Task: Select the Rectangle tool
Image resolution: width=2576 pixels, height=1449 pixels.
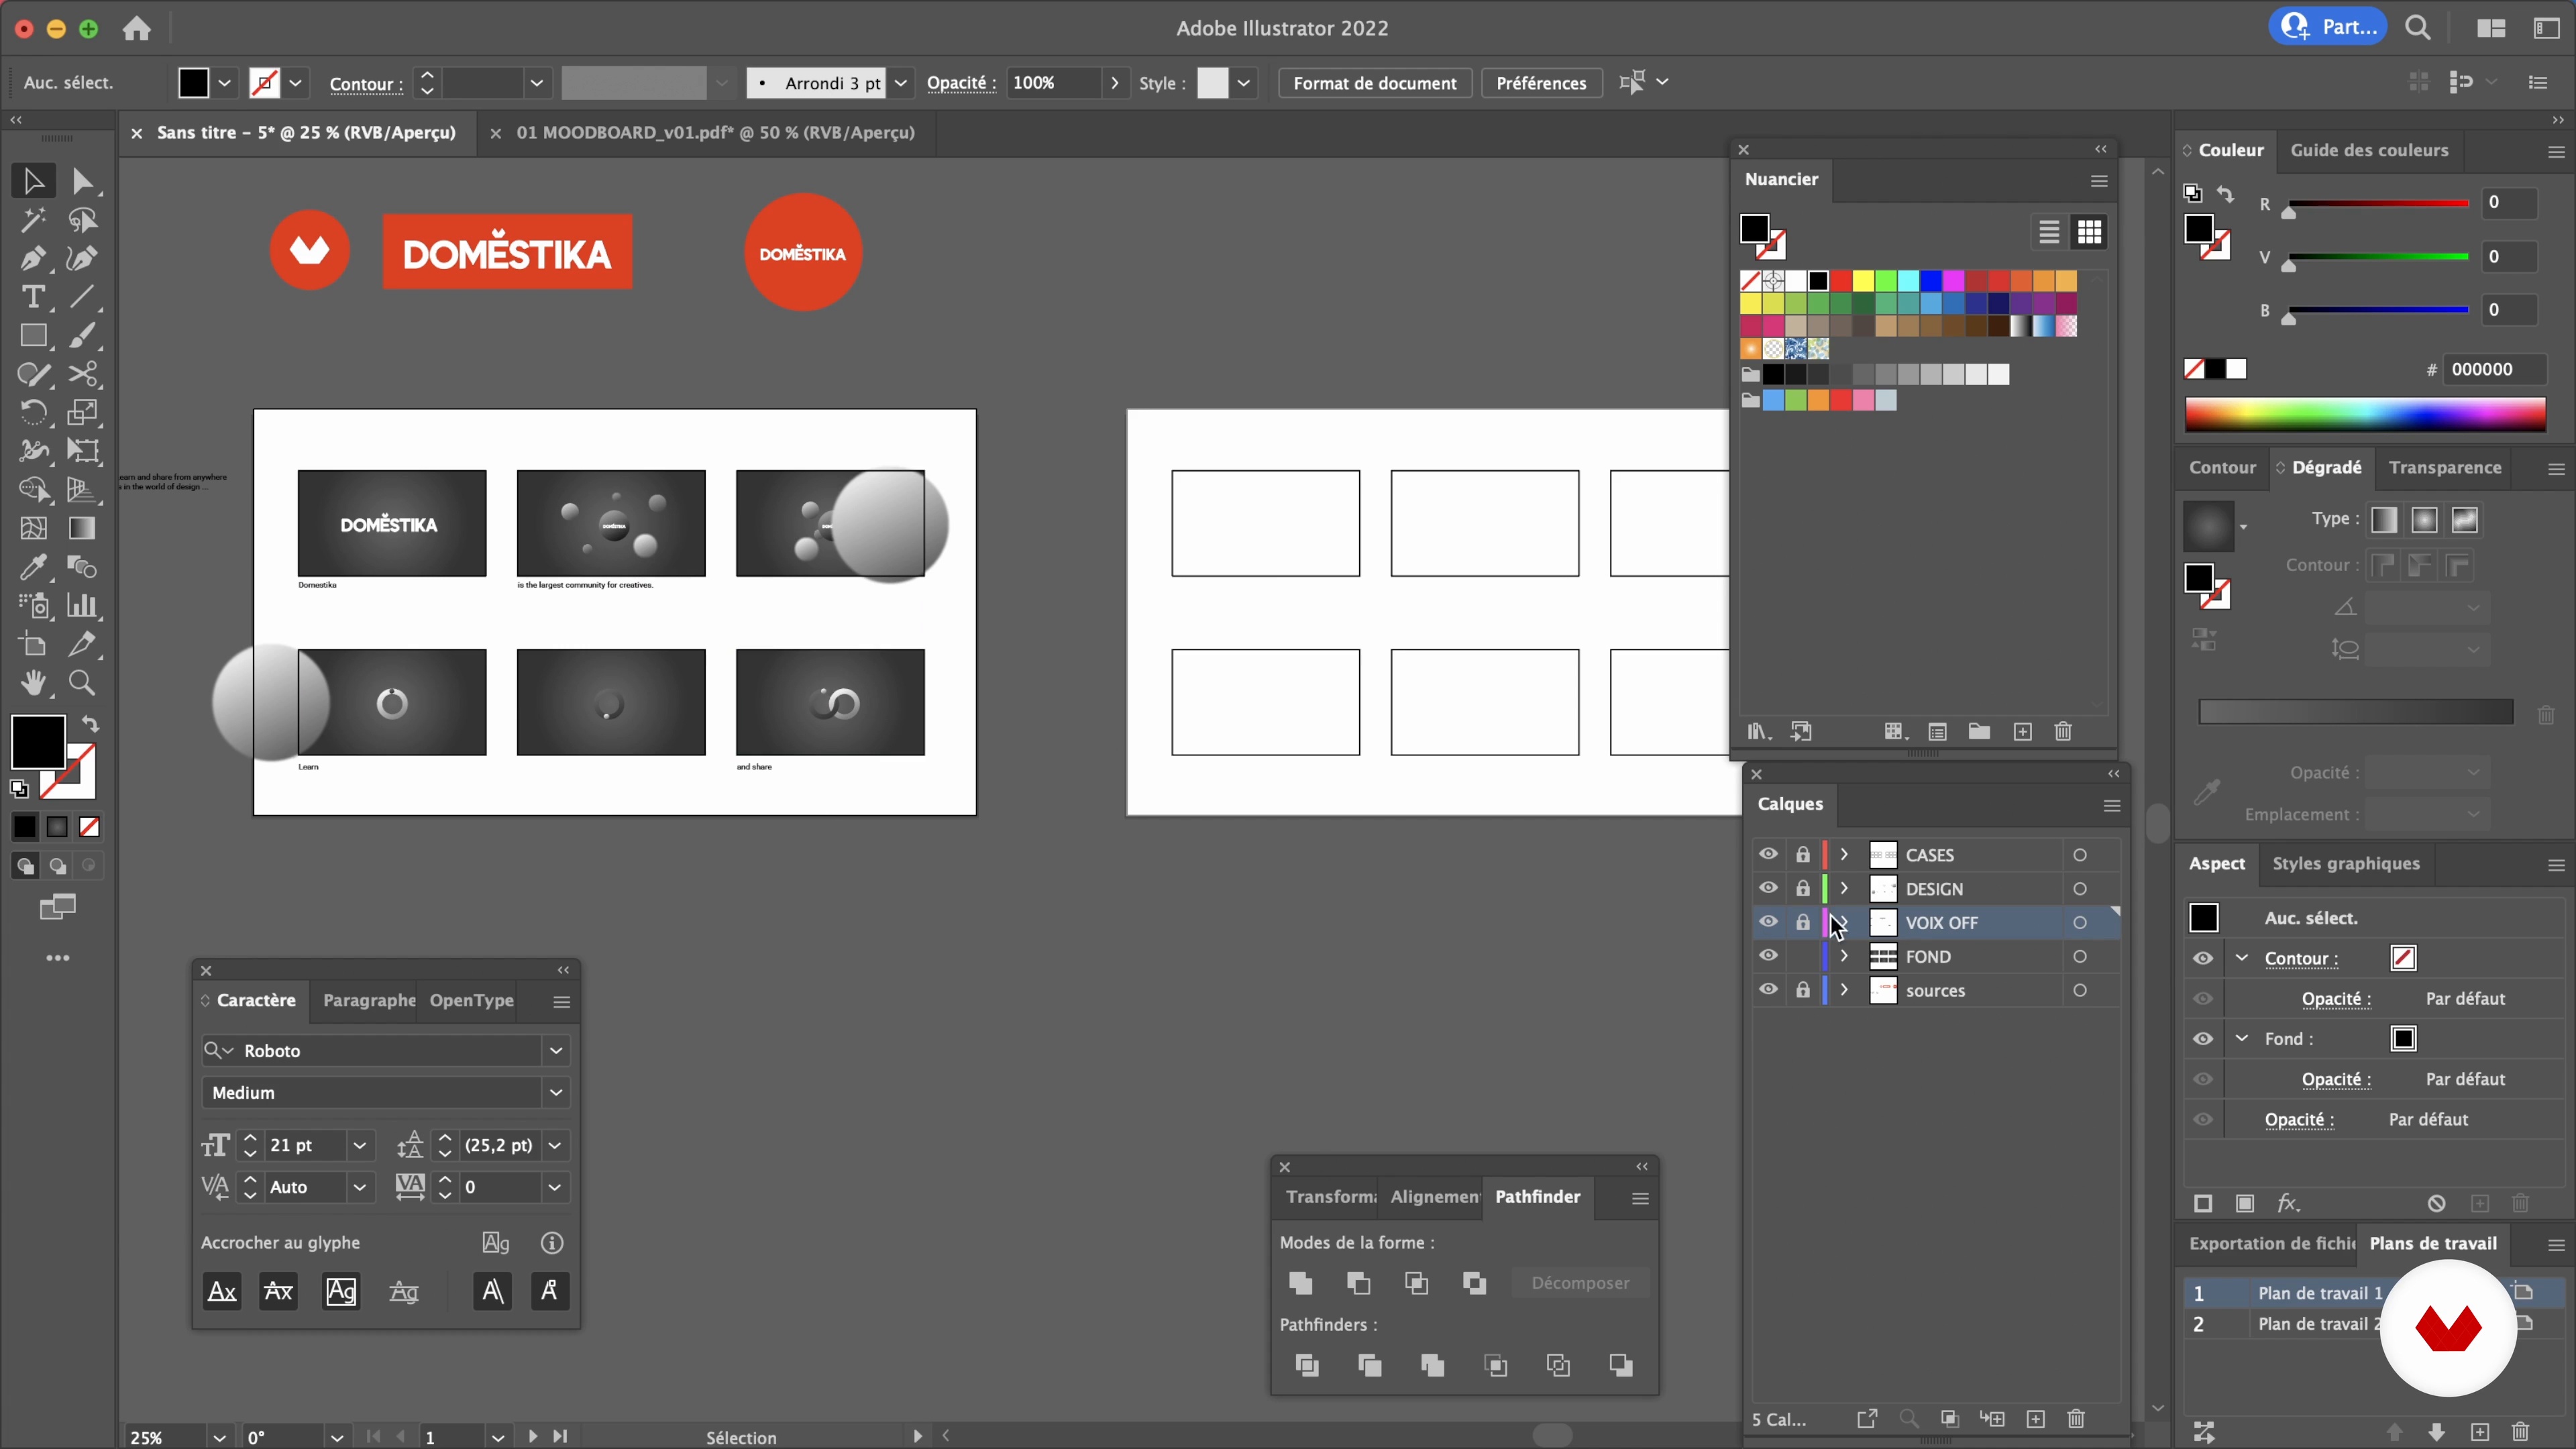Action: 33,336
